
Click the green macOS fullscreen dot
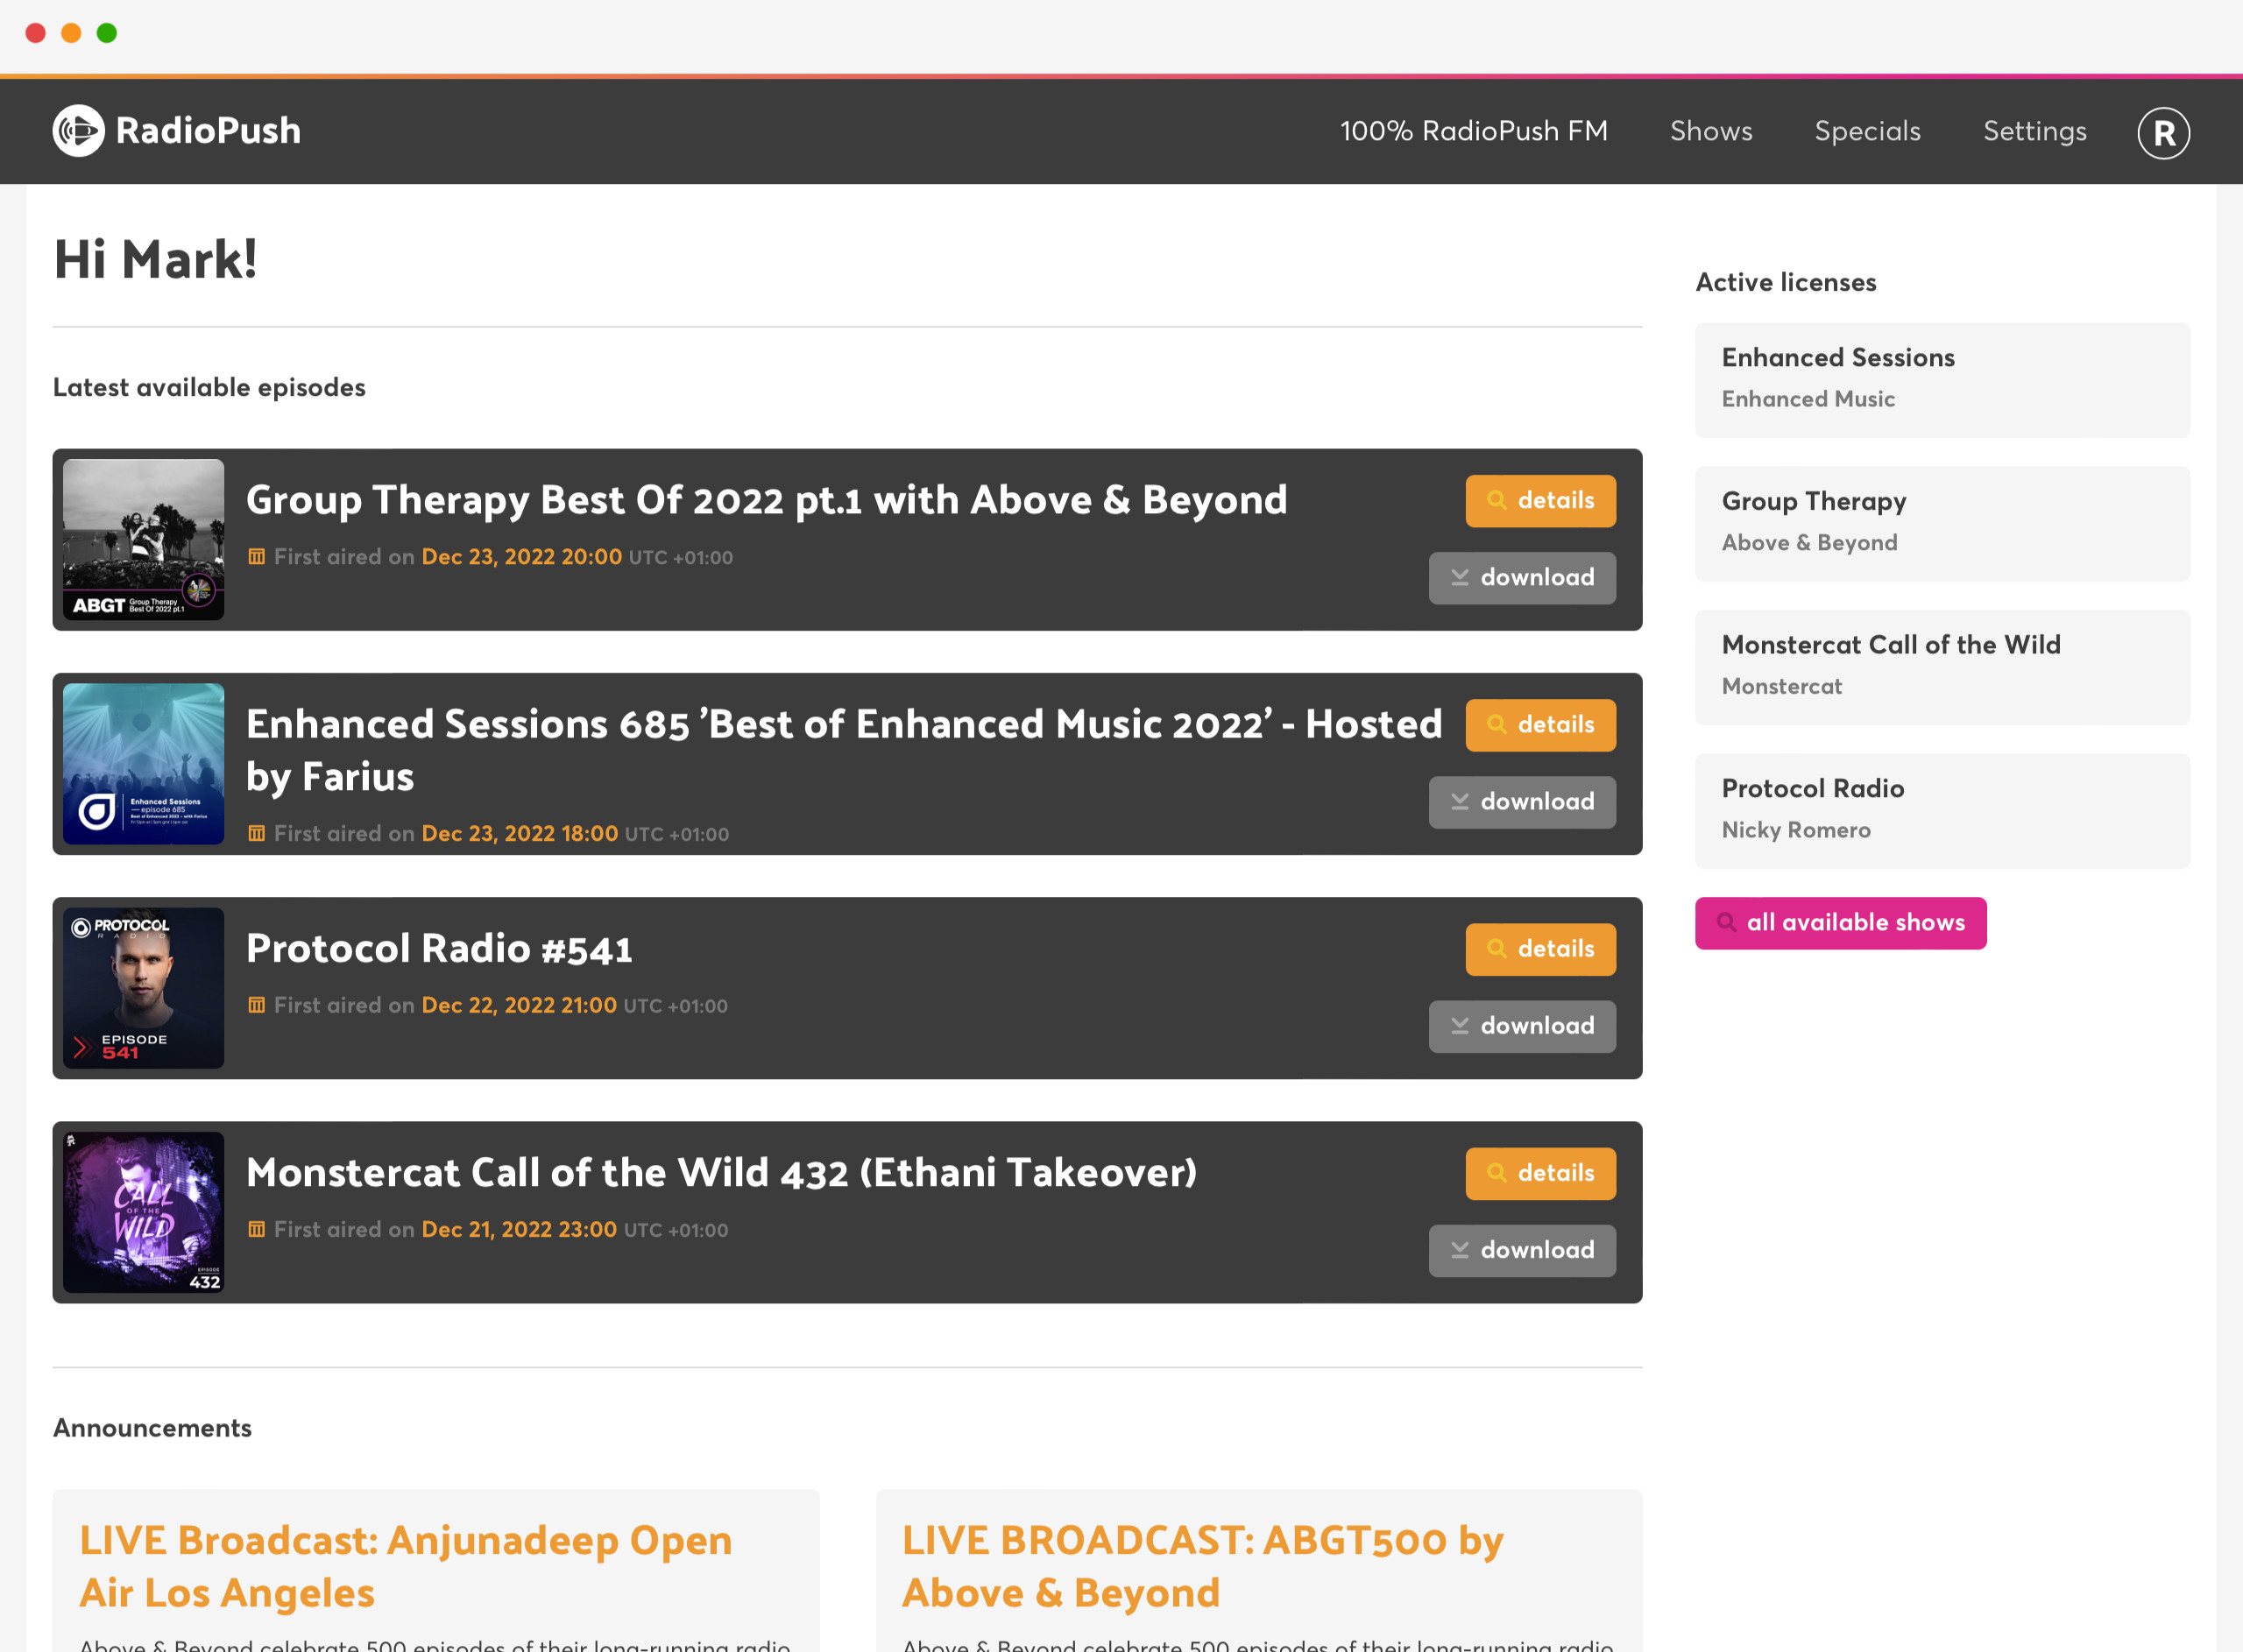click(107, 33)
